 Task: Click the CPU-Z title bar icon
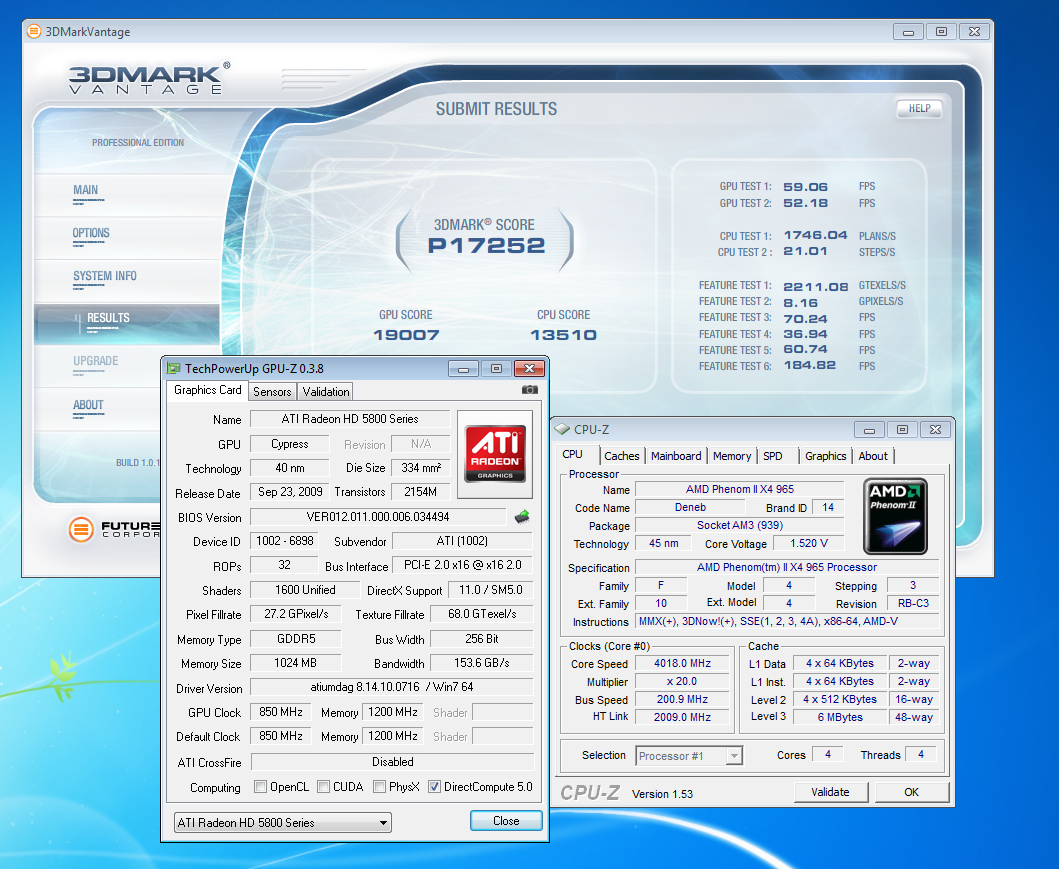[x=562, y=429]
